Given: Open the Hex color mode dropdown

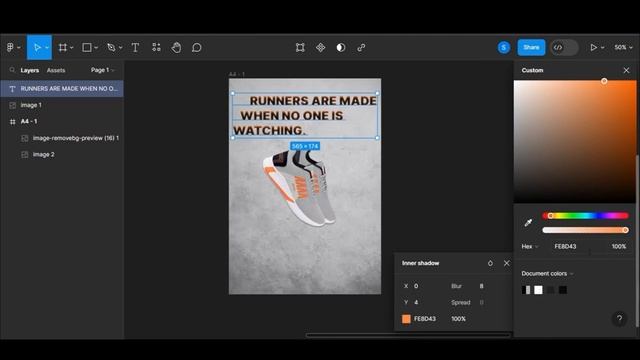Looking at the screenshot, I should point(530,247).
